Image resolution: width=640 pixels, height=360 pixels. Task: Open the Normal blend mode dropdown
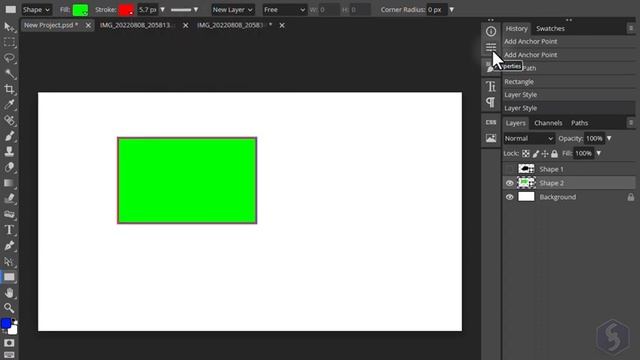pyautogui.click(x=529, y=138)
